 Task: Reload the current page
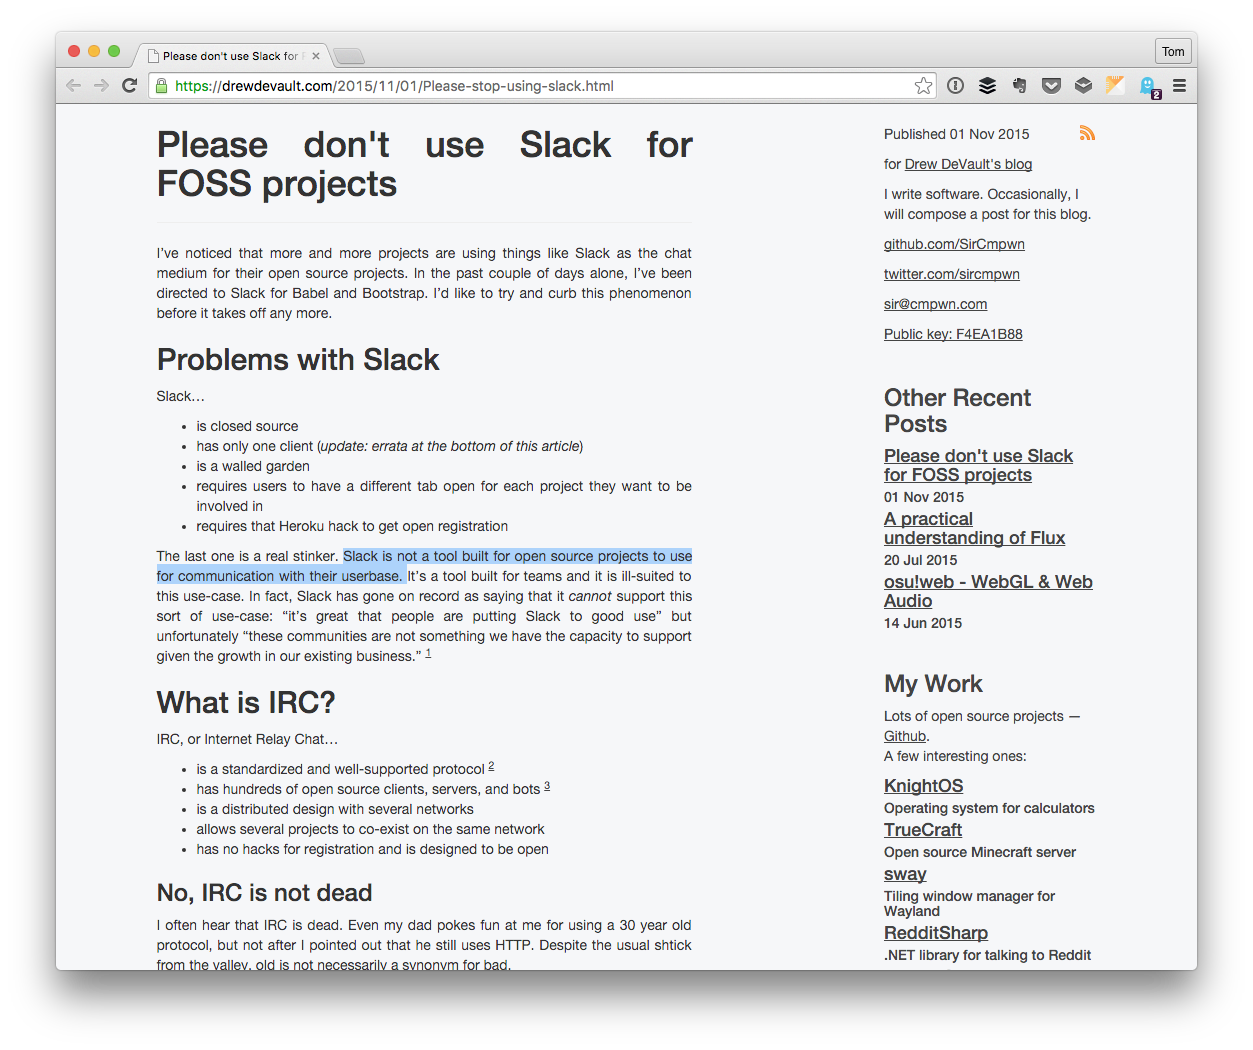point(129,85)
